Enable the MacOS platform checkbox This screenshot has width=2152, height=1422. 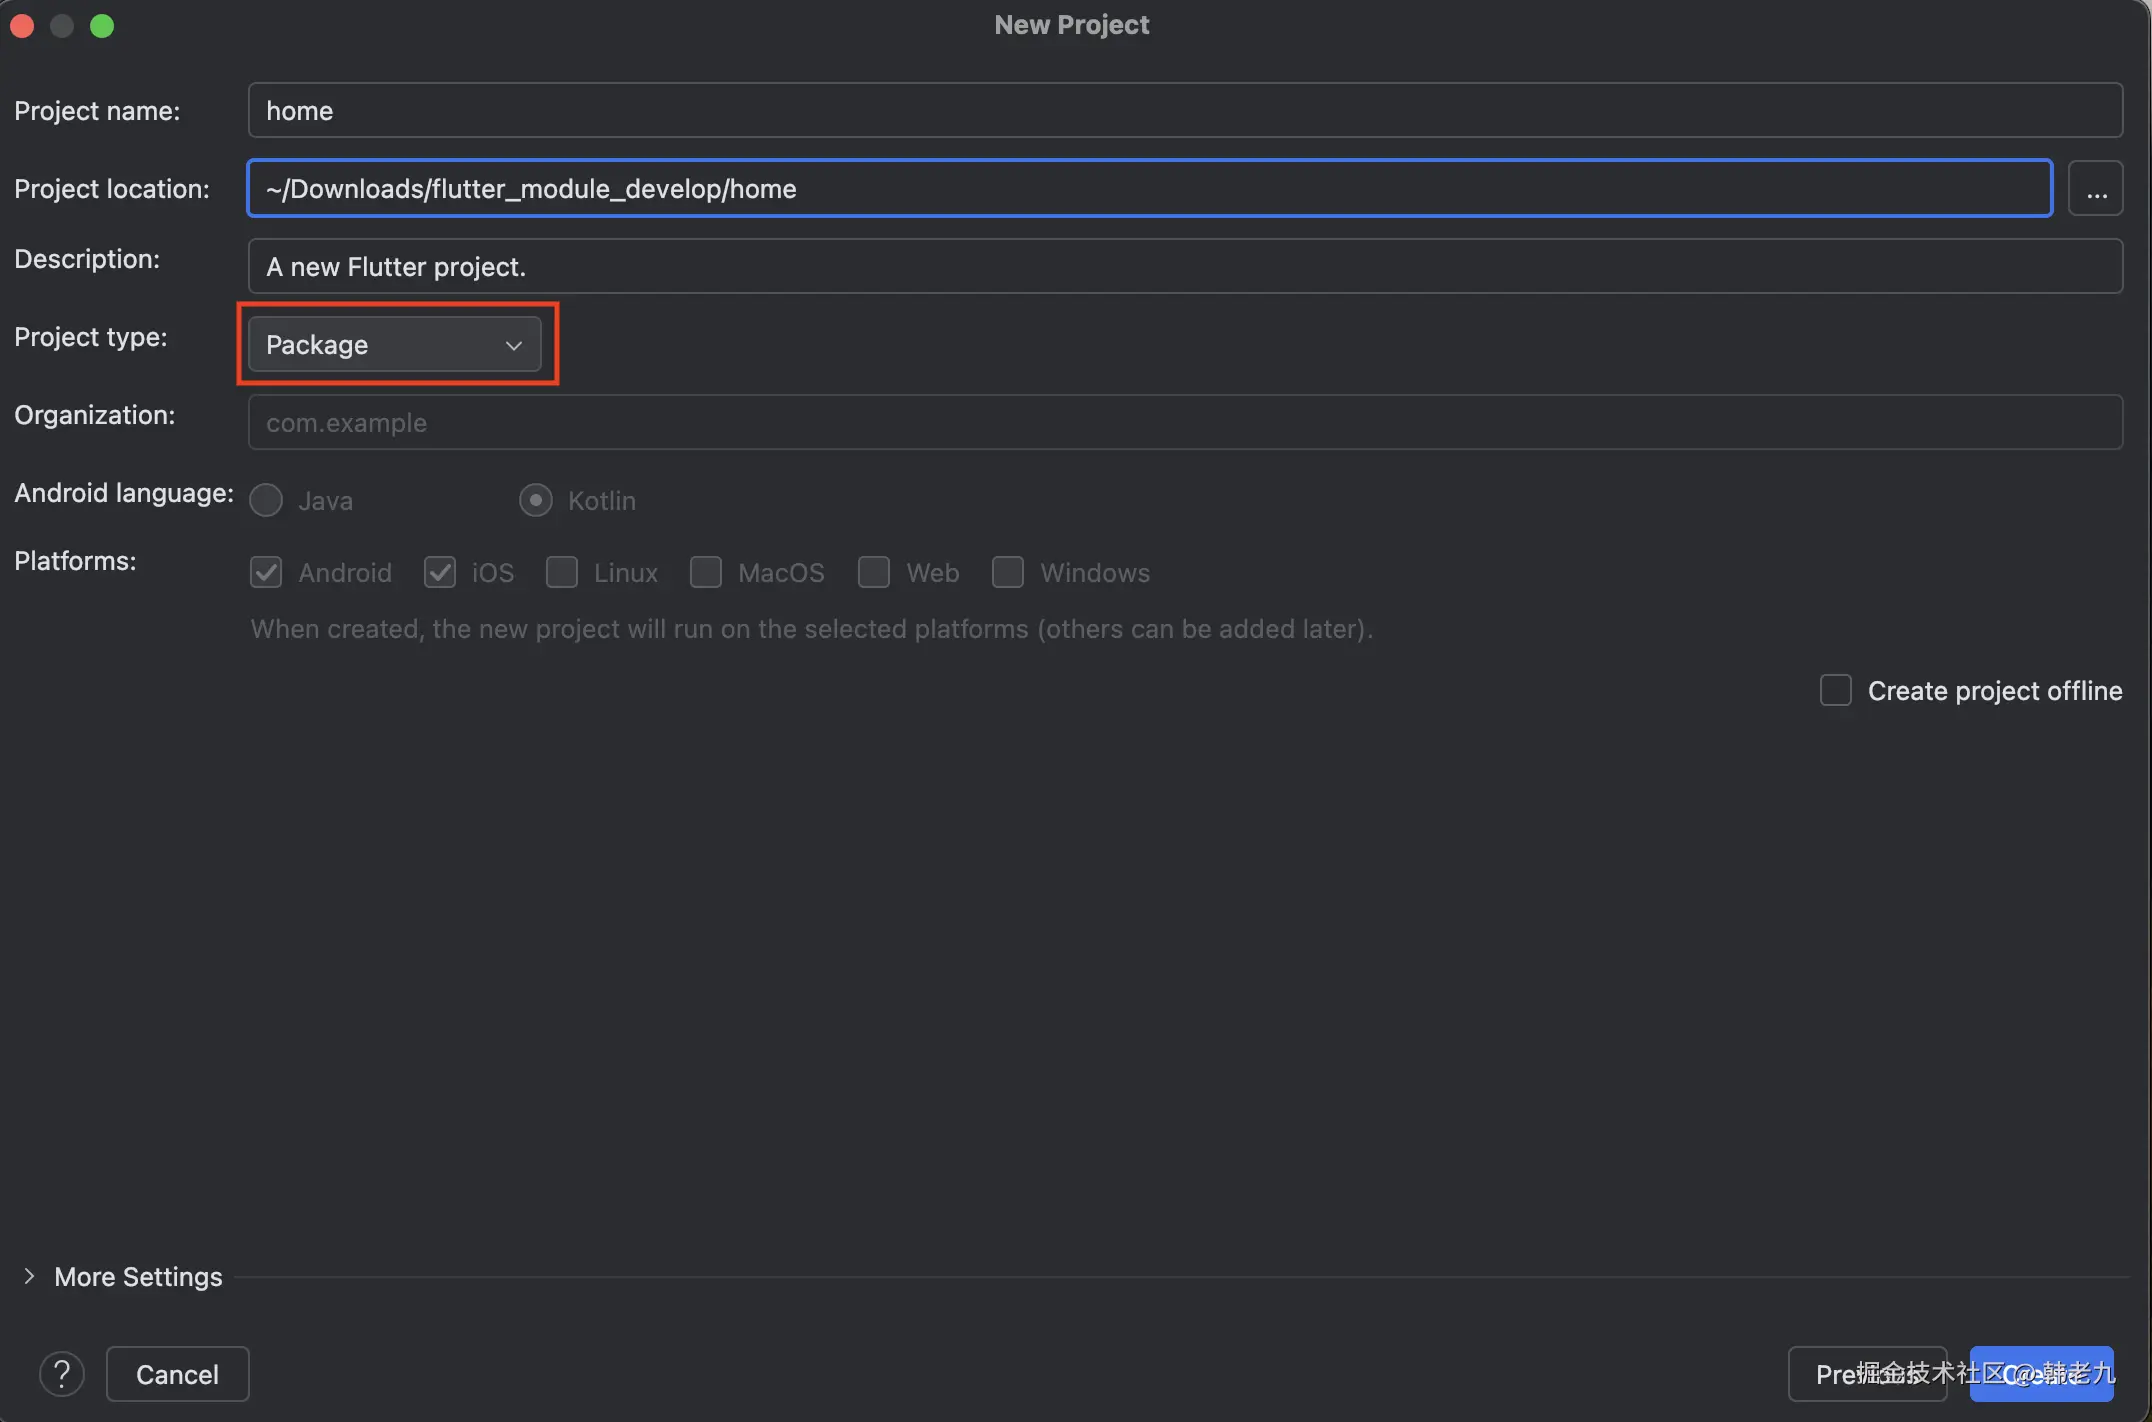[x=706, y=573]
